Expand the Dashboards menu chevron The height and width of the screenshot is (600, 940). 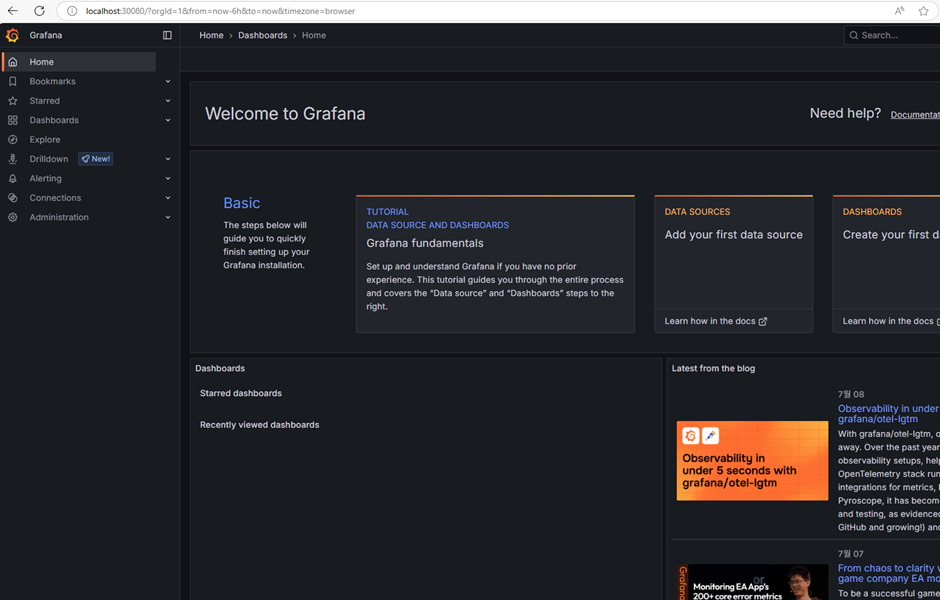pyautogui.click(x=168, y=120)
